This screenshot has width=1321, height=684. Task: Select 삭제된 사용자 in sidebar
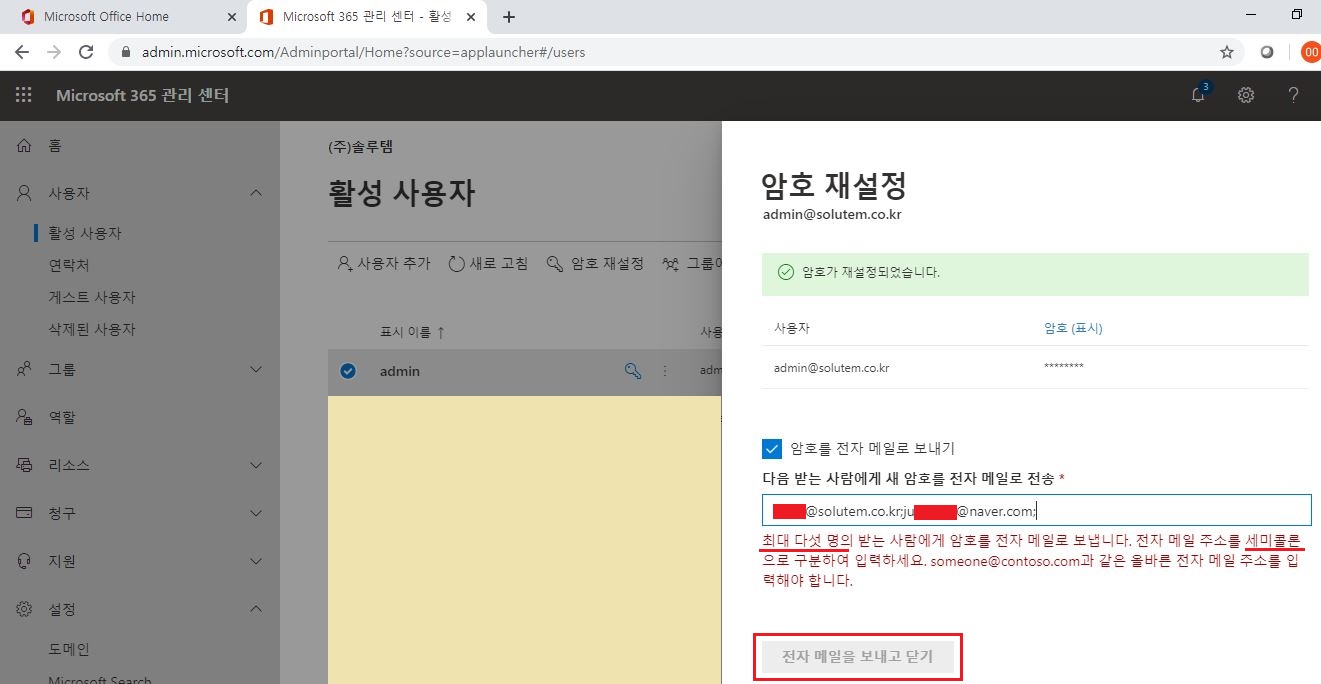(92, 329)
